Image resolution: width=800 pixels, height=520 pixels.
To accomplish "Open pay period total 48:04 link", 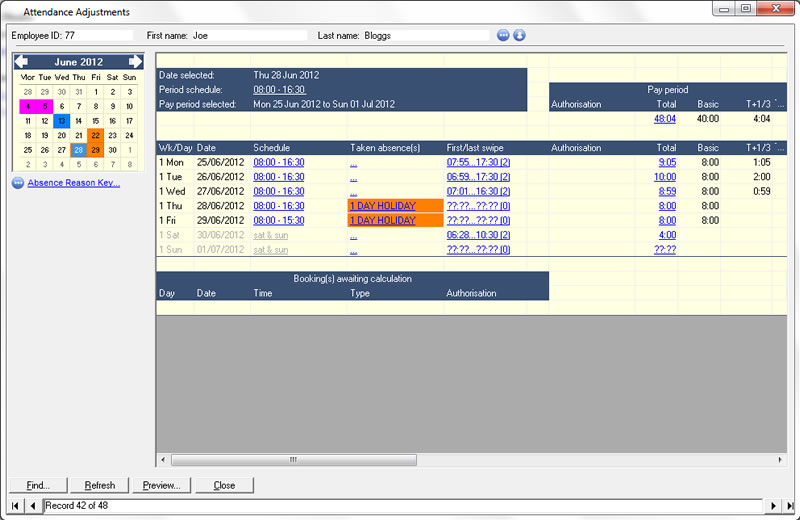I will [x=664, y=118].
